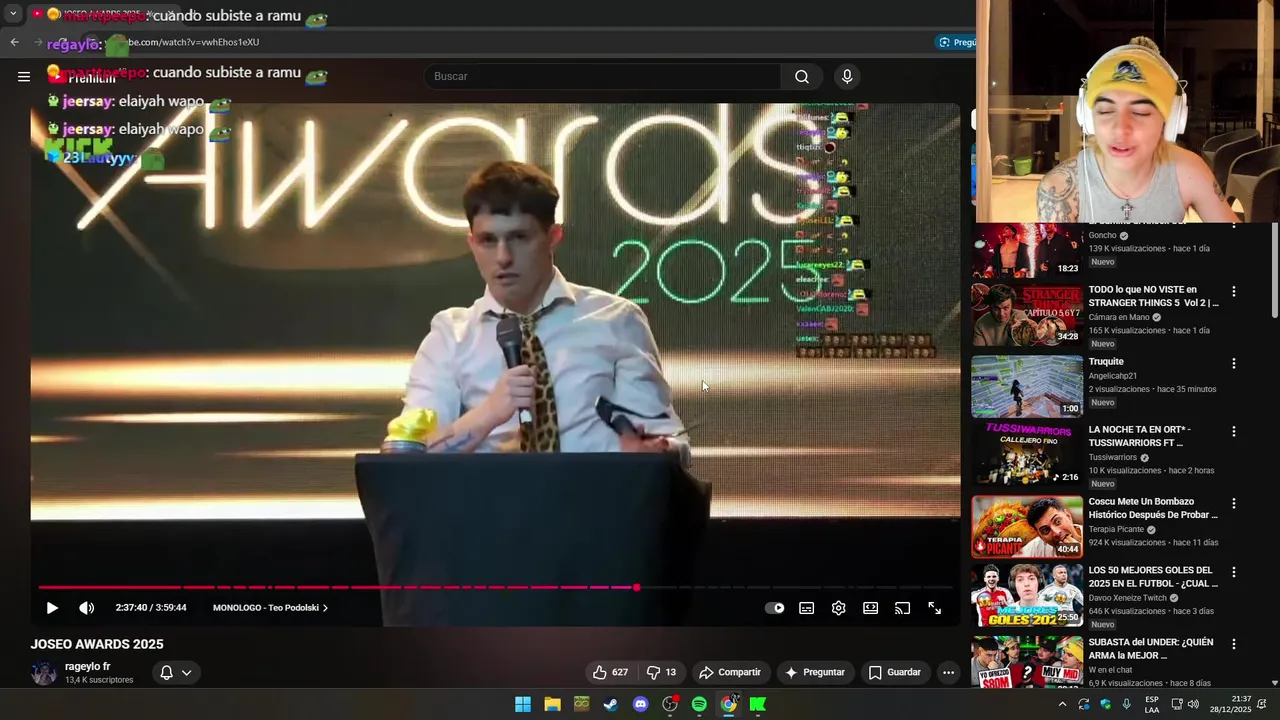Seek on the red video progress bar
The image size is (1280, 720).
[x=496, y=587]
